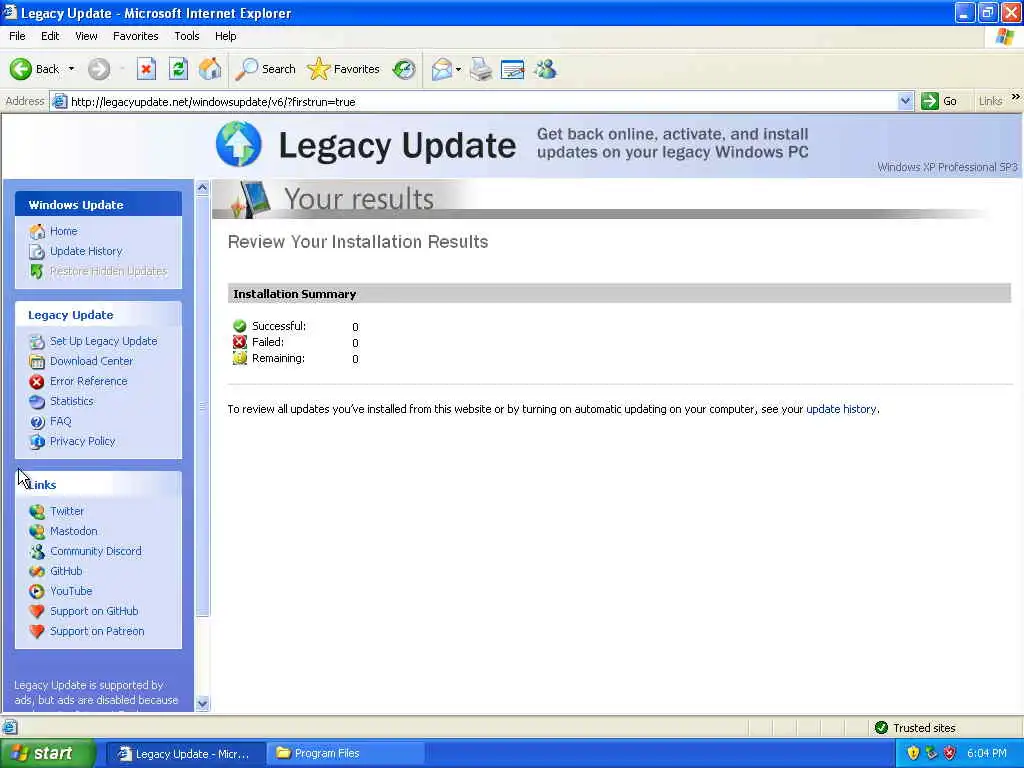Click the red shield tray icon
Viewport: 1024px width, 768px height.
tap(950, 754)
